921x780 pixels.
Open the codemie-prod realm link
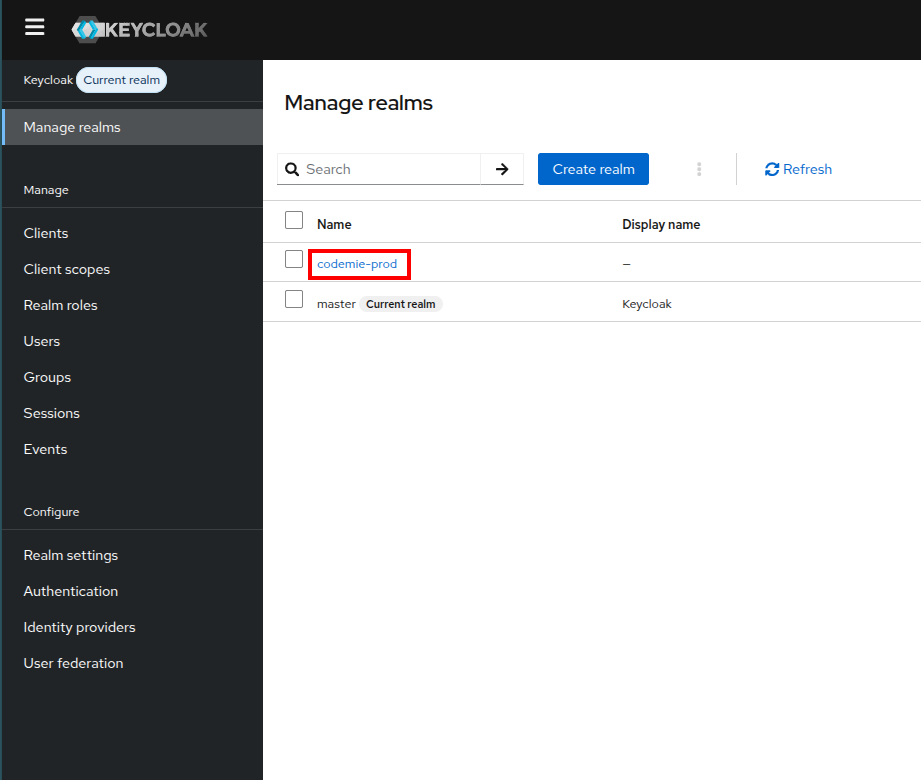pyautogui.click(x=357, y=264)
